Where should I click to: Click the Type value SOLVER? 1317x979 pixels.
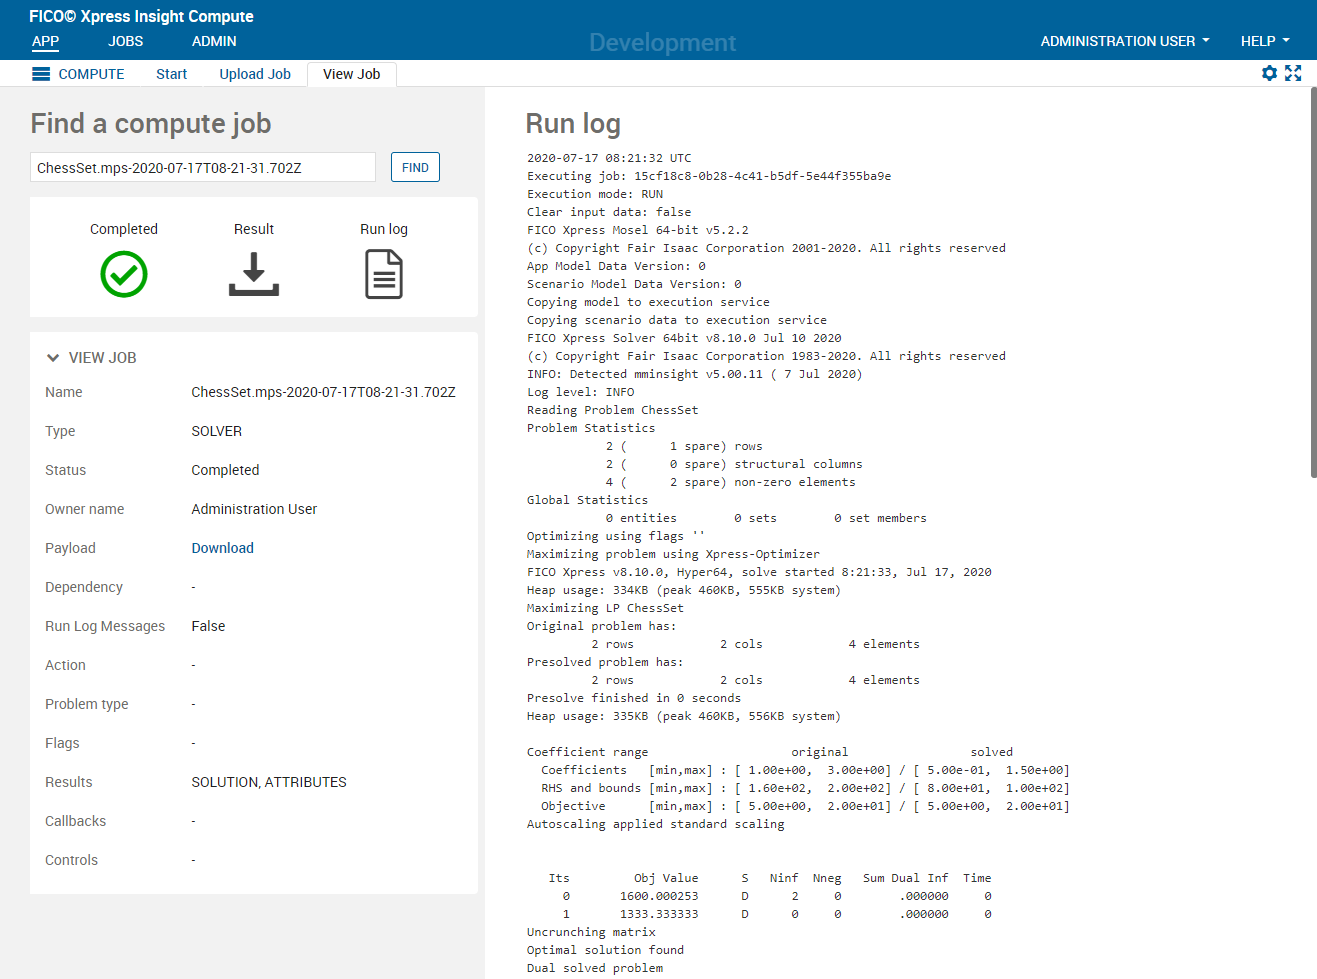(x=217, y=431)
